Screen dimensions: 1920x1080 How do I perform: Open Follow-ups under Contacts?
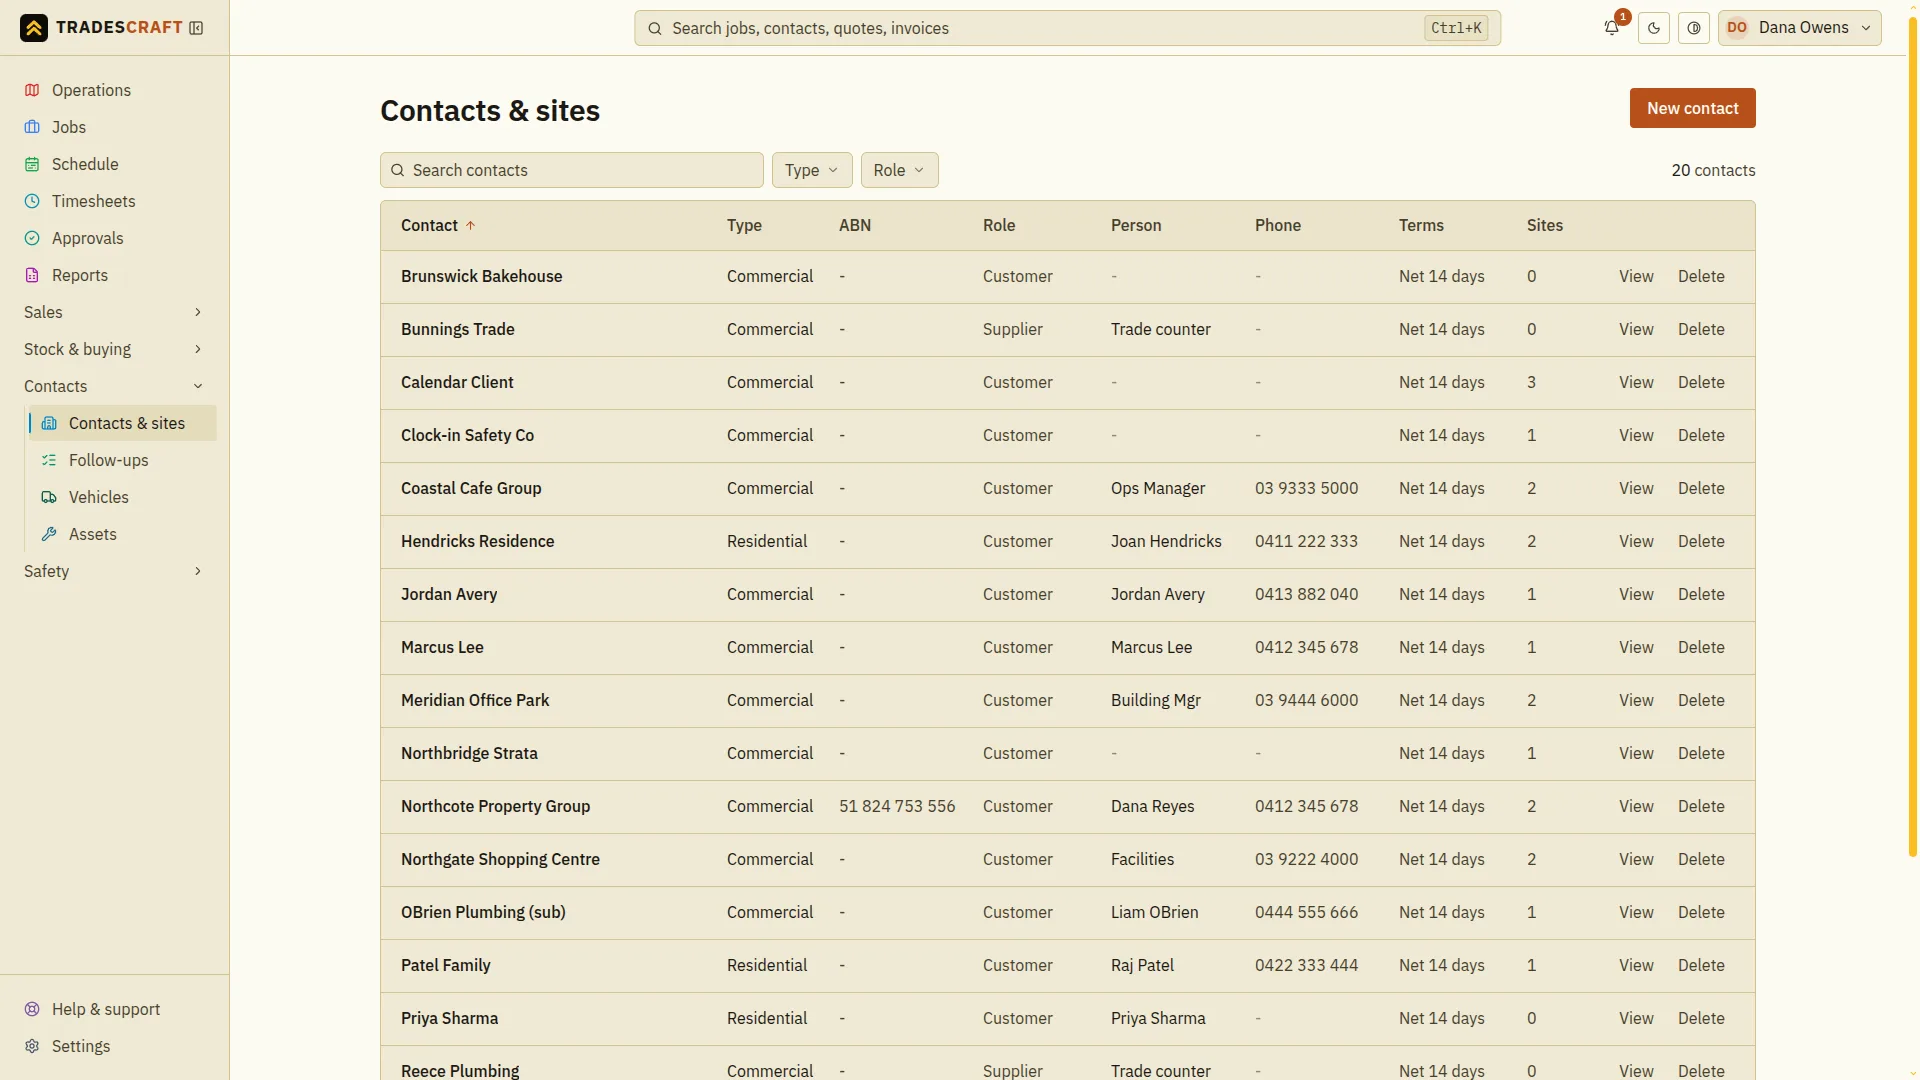(x=123, y=460)
